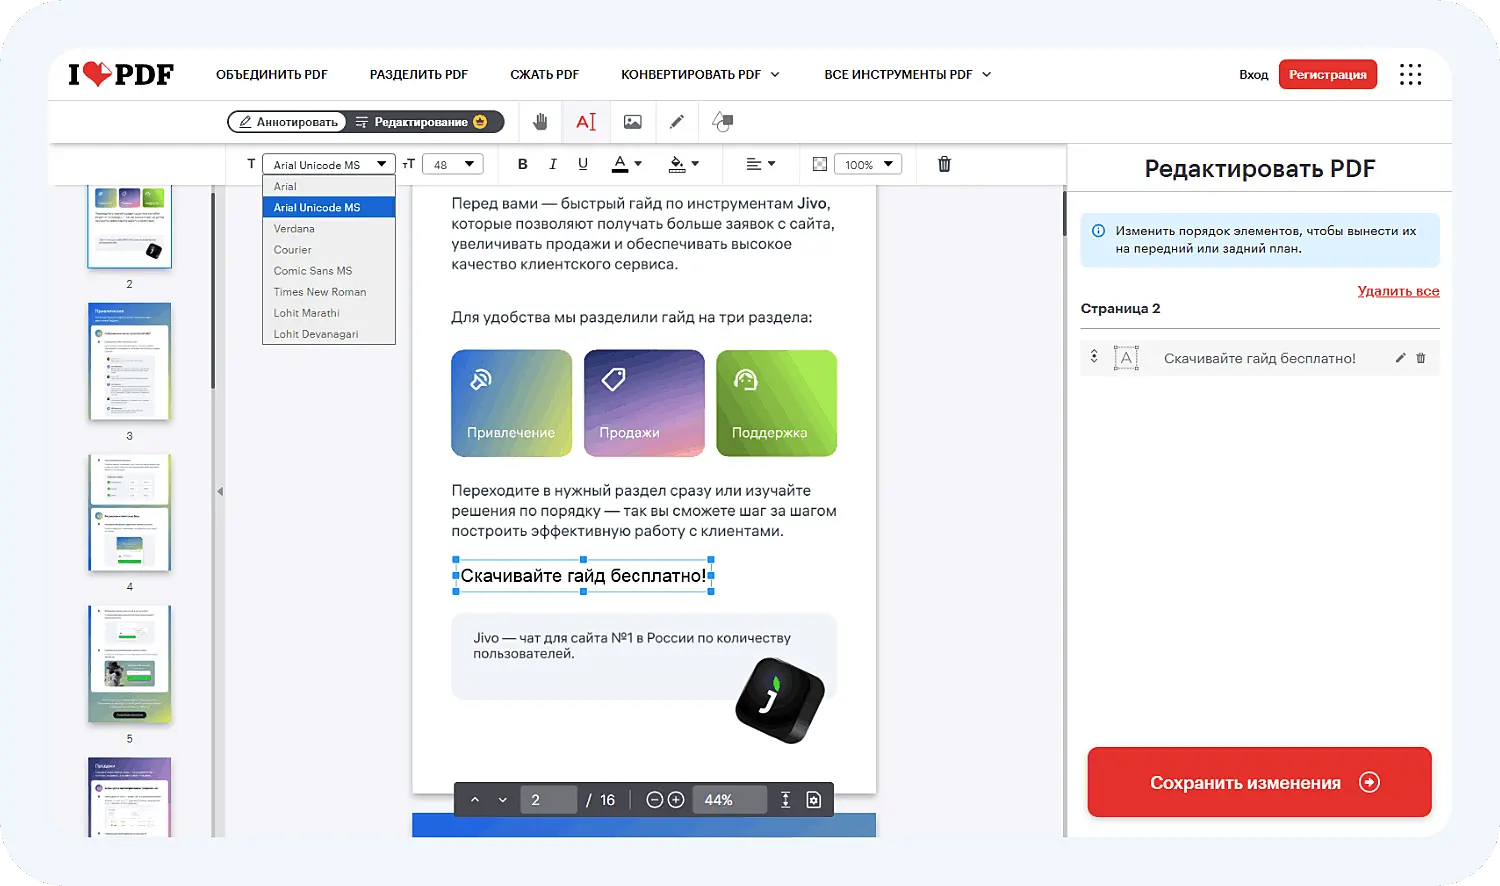Choose Arial from the font list
This screenshot has height=886, width=1500.
point(329,186)
